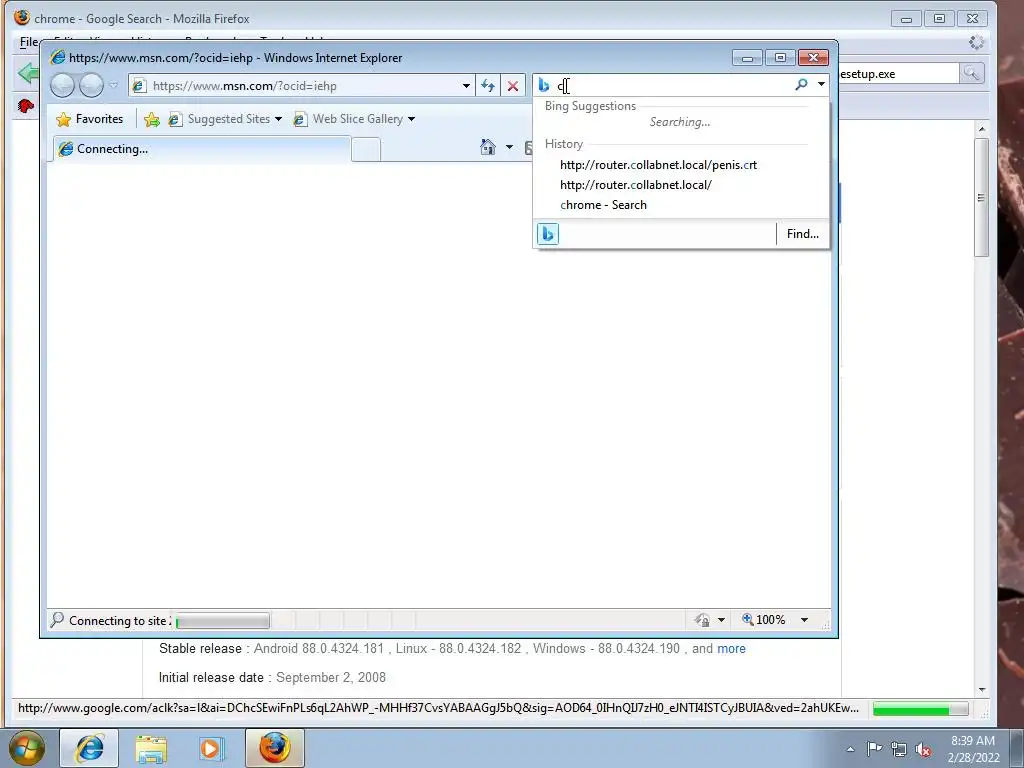Click the Internet Explorer taskbar icon
This screenshot has height=768, width=1024.
click(89, 748)
